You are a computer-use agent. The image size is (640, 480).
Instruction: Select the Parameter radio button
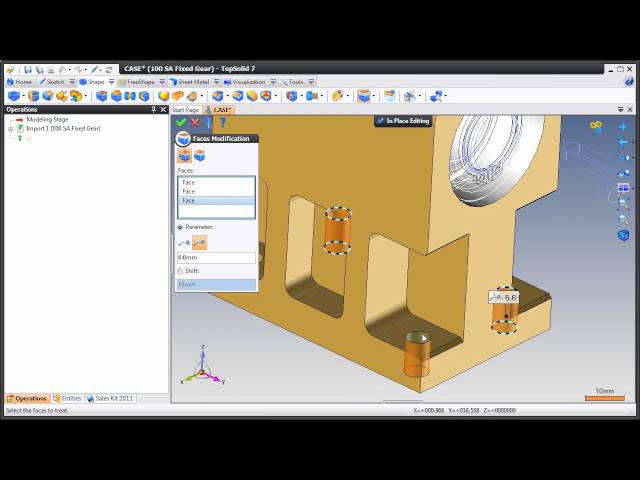pos(180,227)
